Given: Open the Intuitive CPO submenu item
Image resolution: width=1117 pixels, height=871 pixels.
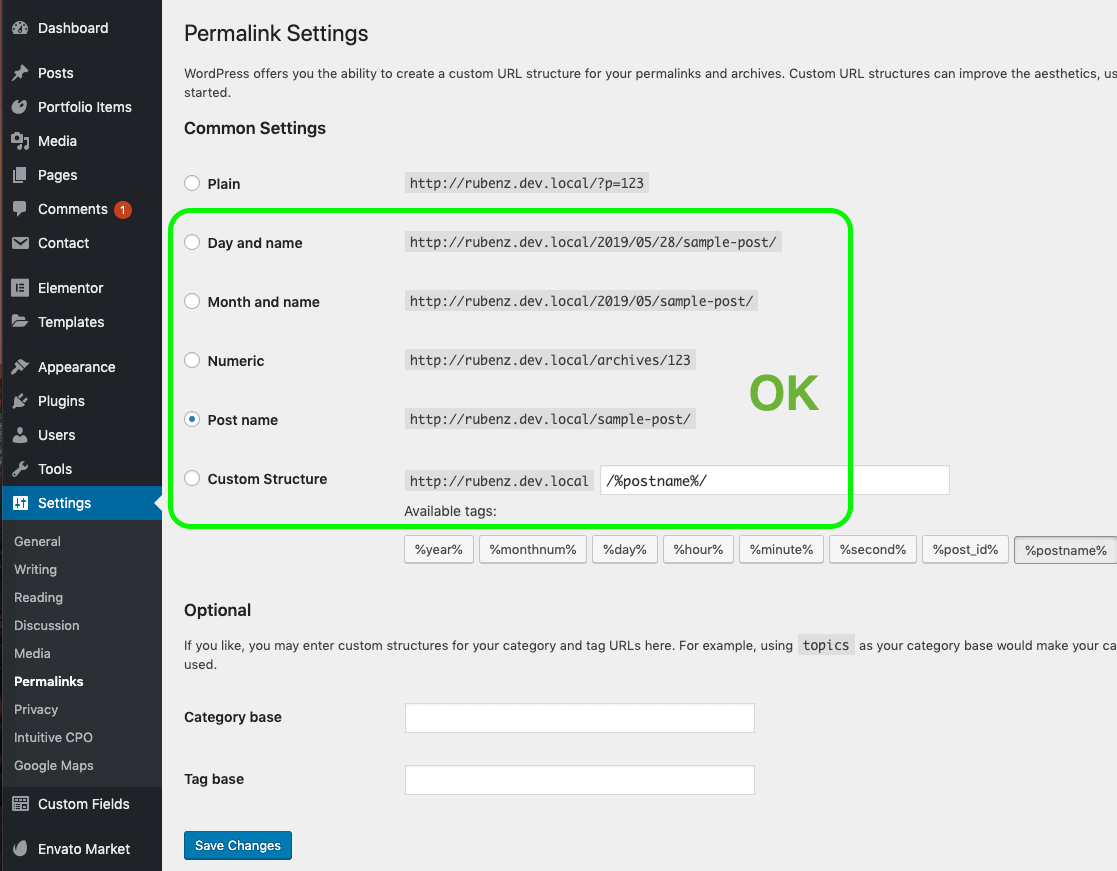Looking at the screenshot, I should (53, 737).
